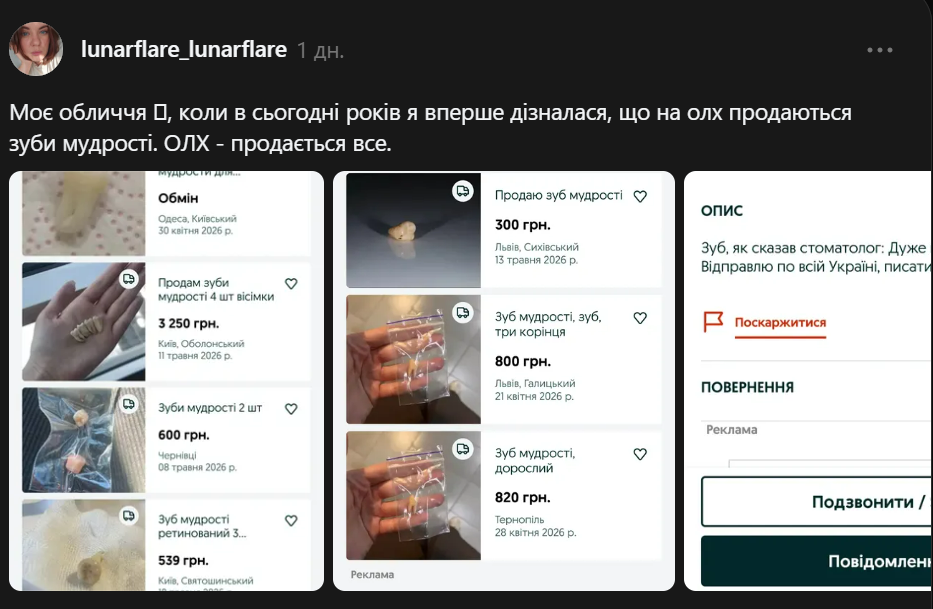This screenshot has height=609, width=933.
Task: Click the red flag report icon
Action: 713,321
